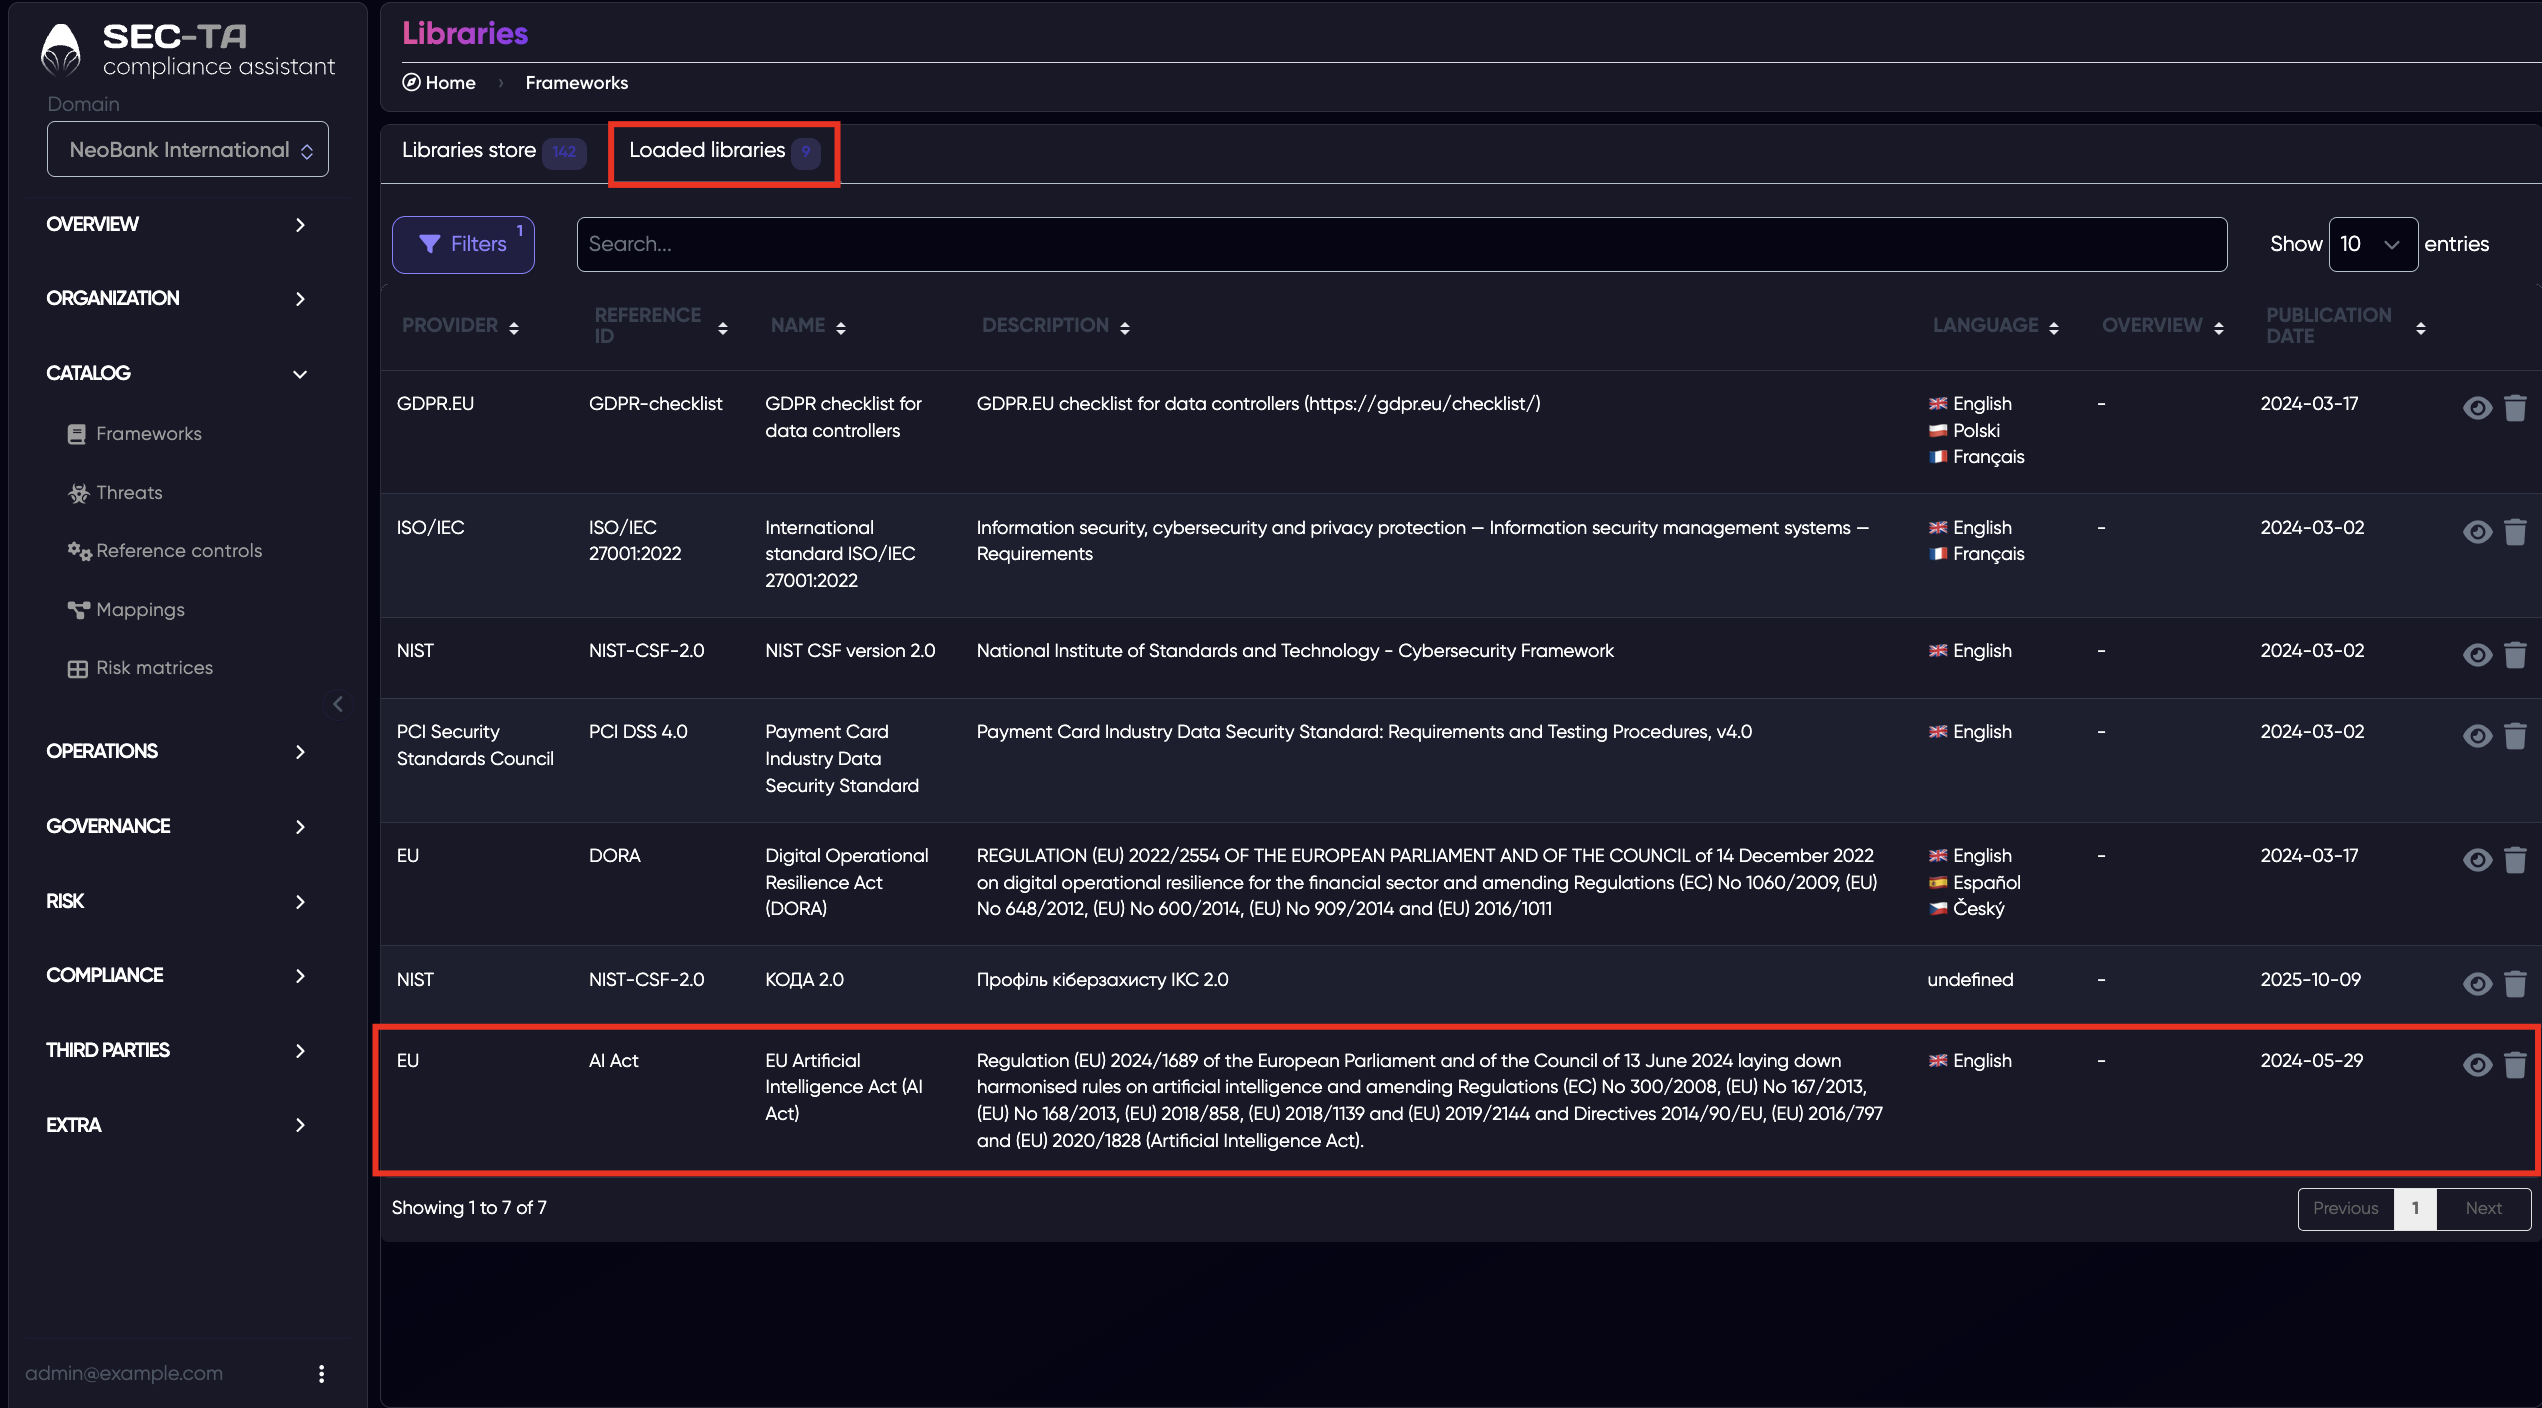Image resolution: width=2542 pixels, height=1408 pixels.
Task: Click the КОДА 2.0 name cell
Action: (x=804, y=980)
